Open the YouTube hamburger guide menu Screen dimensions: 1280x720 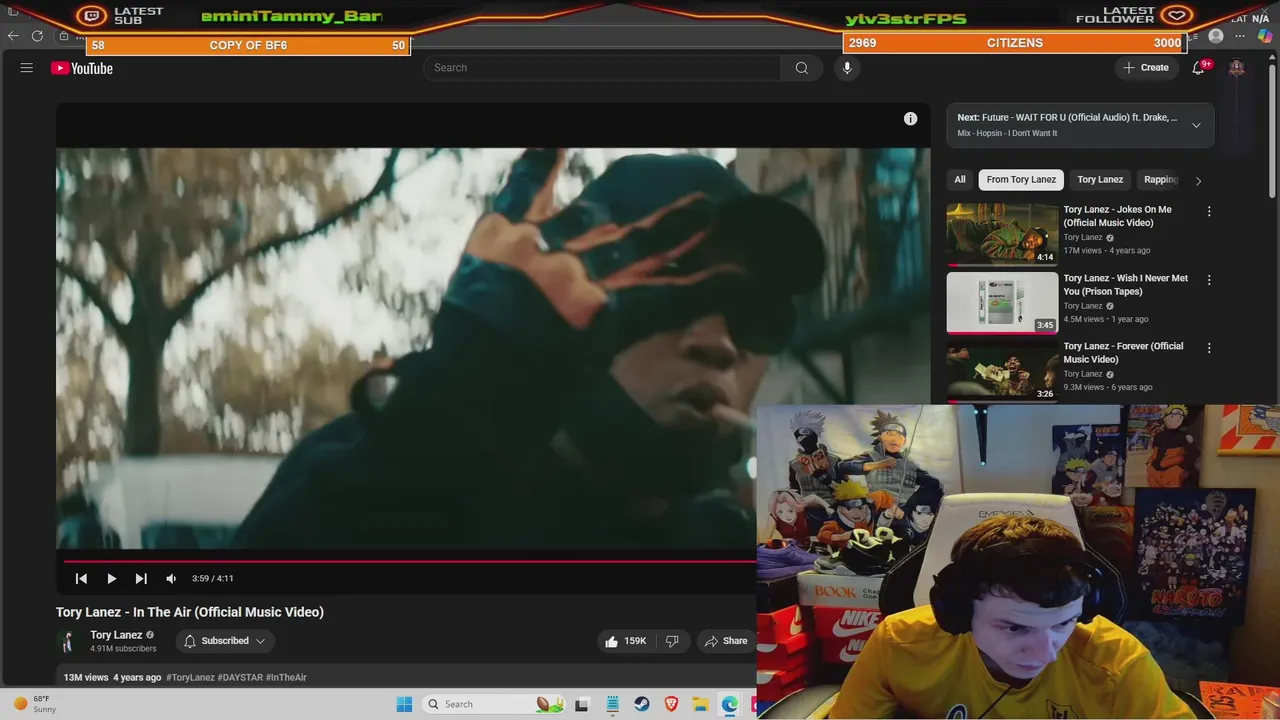pos(27,68)
